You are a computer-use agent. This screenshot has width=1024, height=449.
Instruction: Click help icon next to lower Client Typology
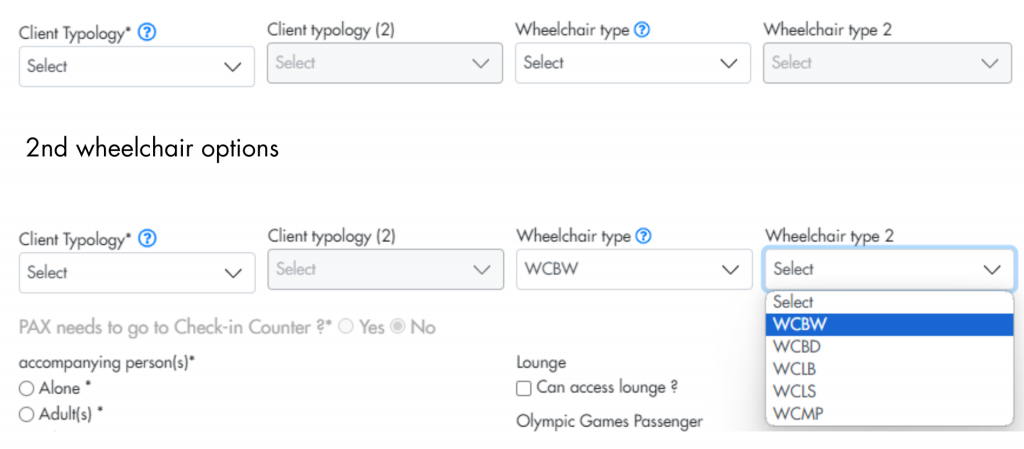(x=148, y=240)
